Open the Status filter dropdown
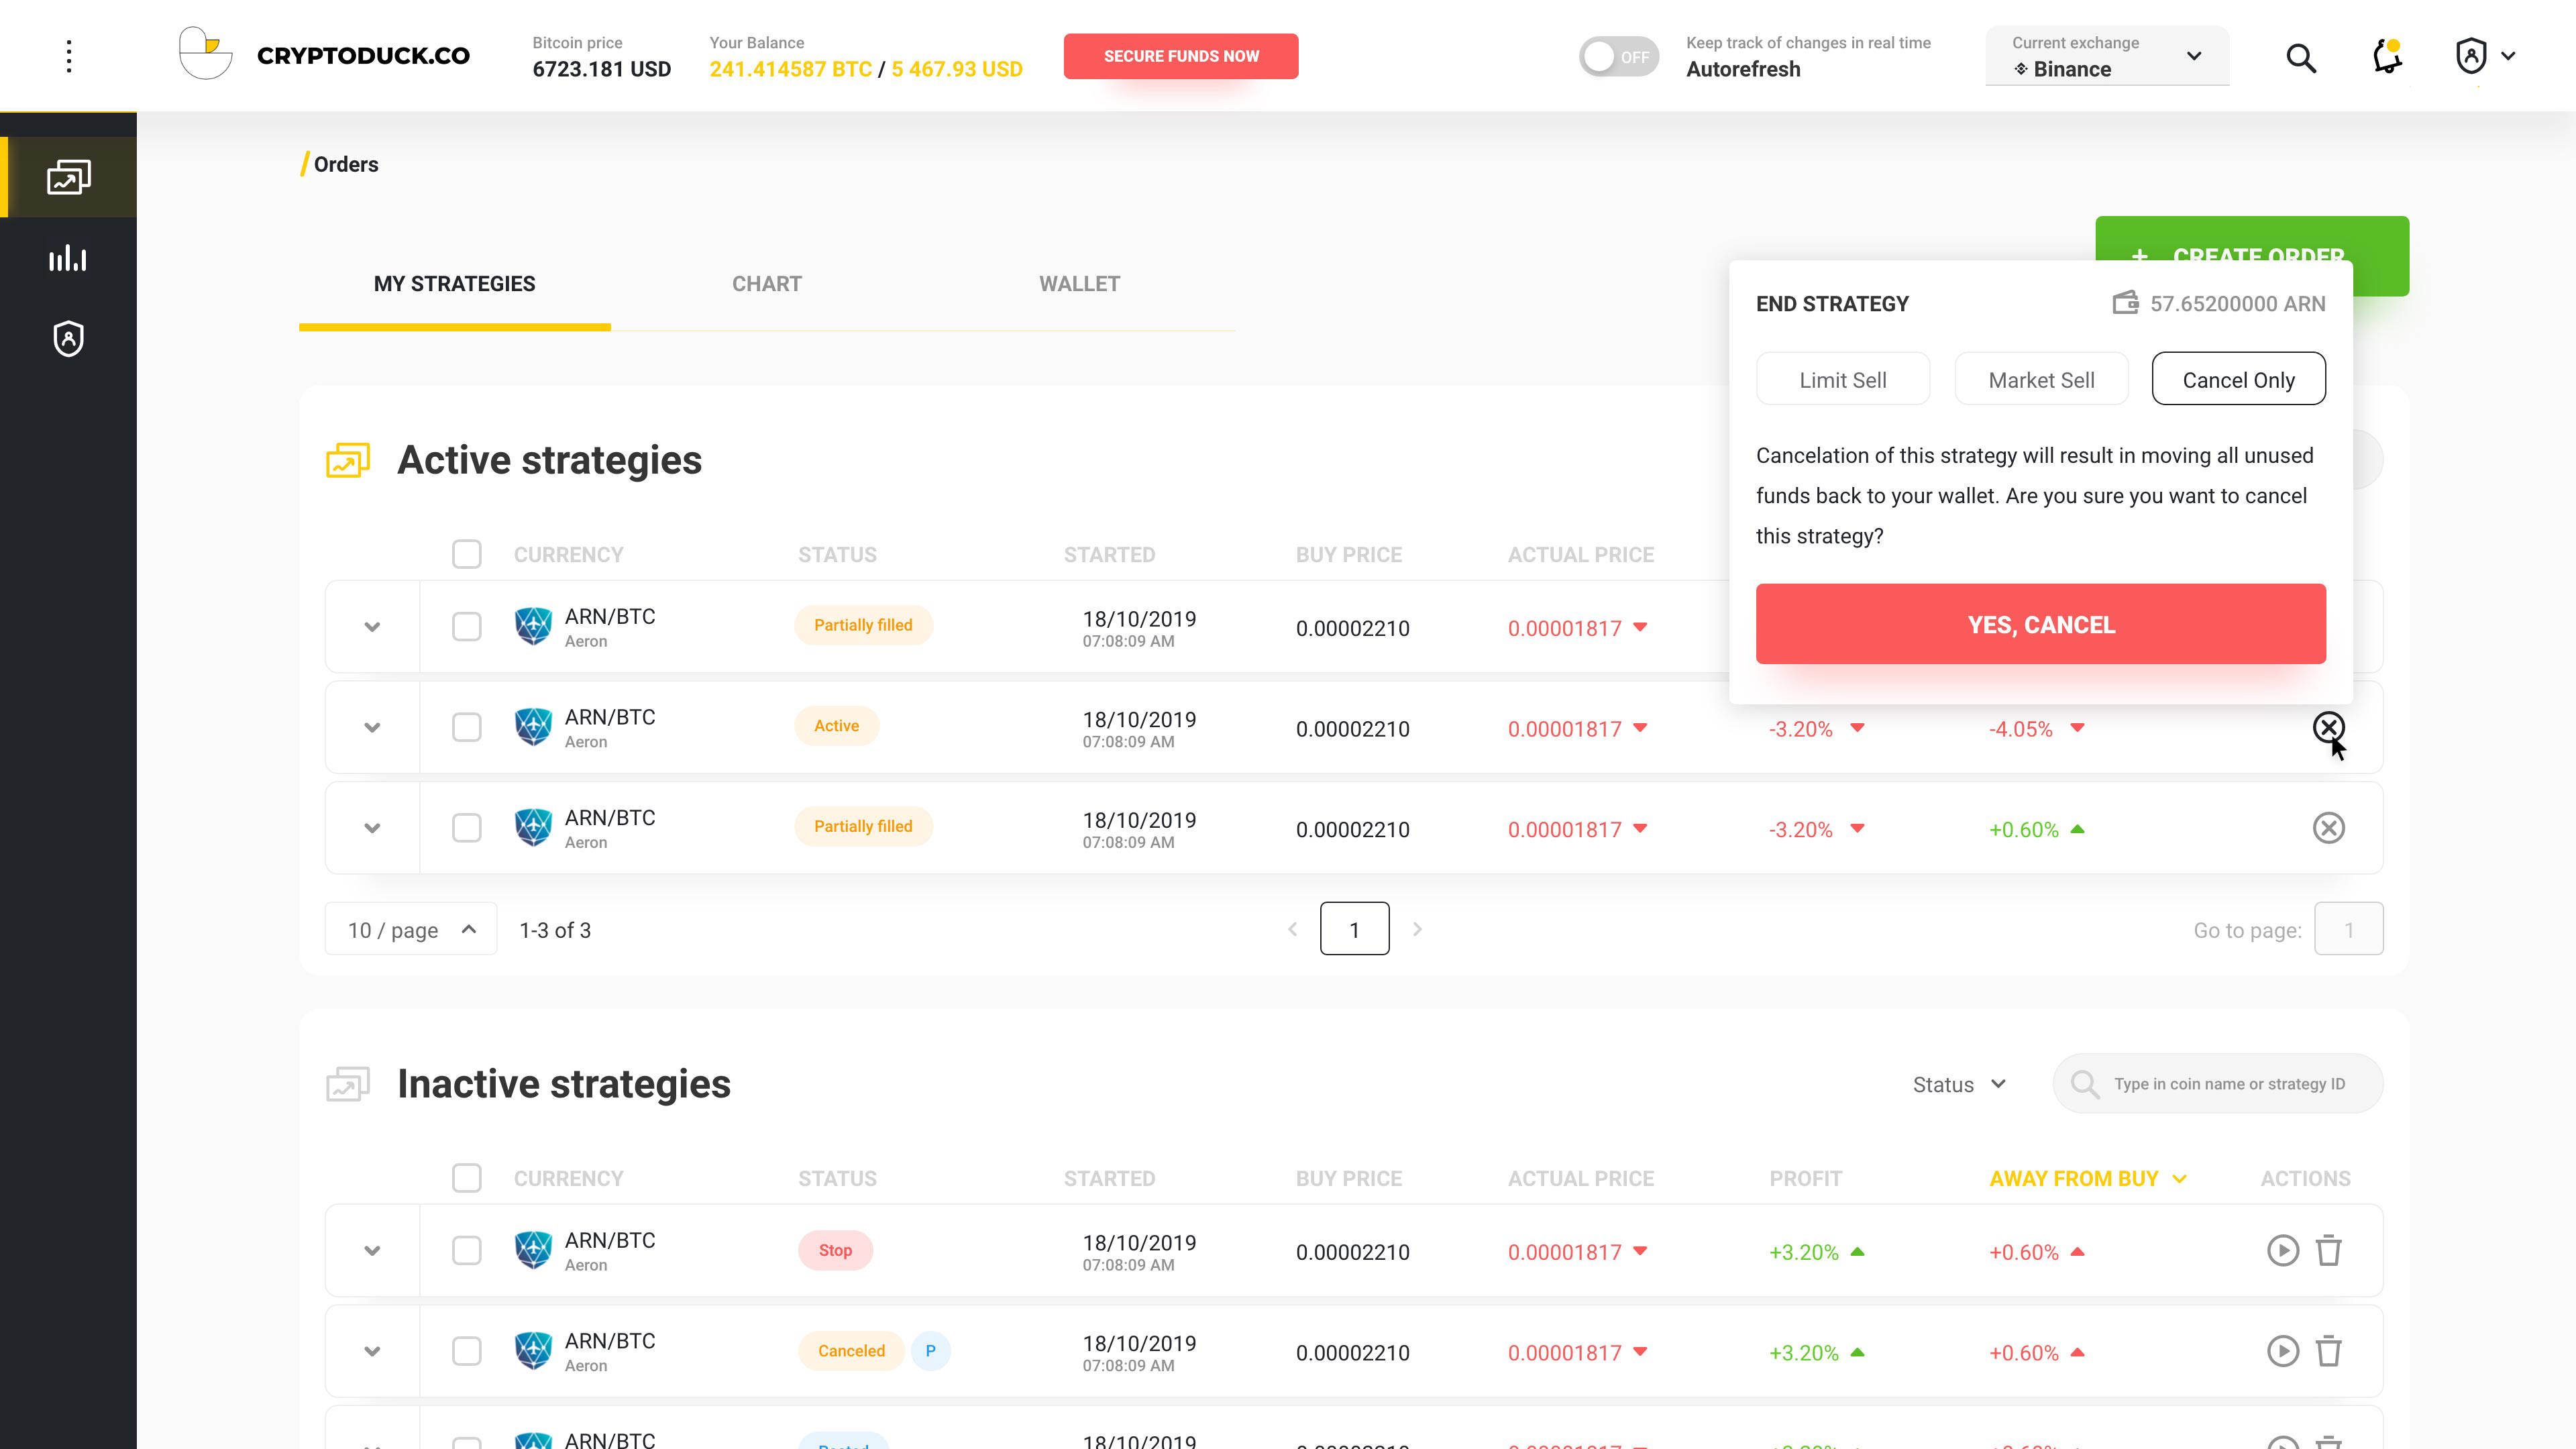The width and height of the screenshot is (2576, 1449). pyautogui.click(x=1959, y=1084)
